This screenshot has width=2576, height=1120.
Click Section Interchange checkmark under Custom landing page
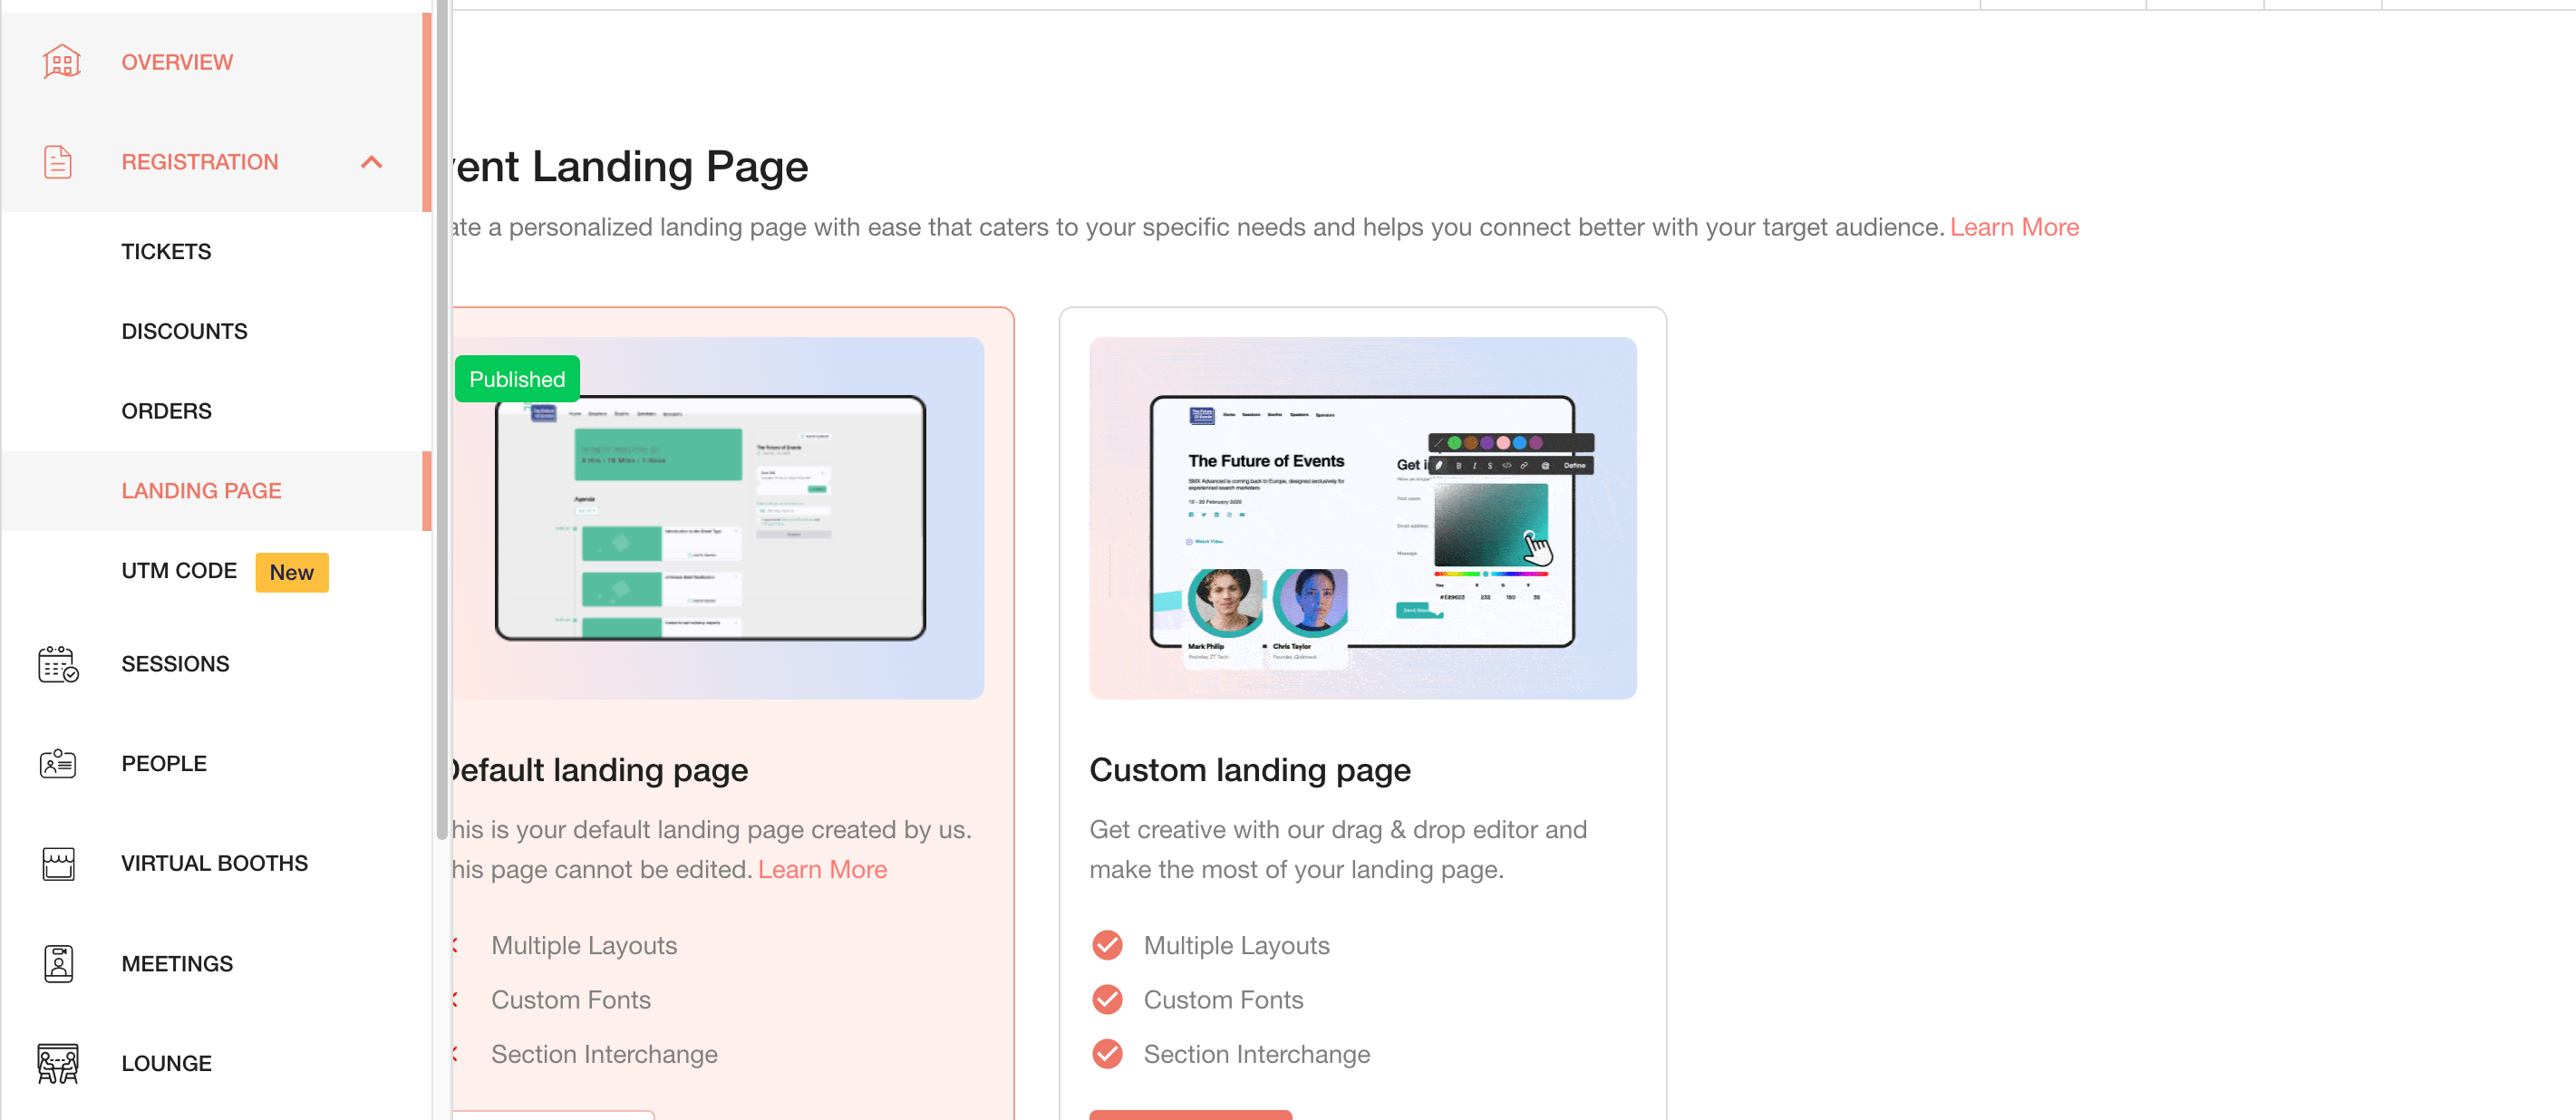click(x=1107, y=1054)
